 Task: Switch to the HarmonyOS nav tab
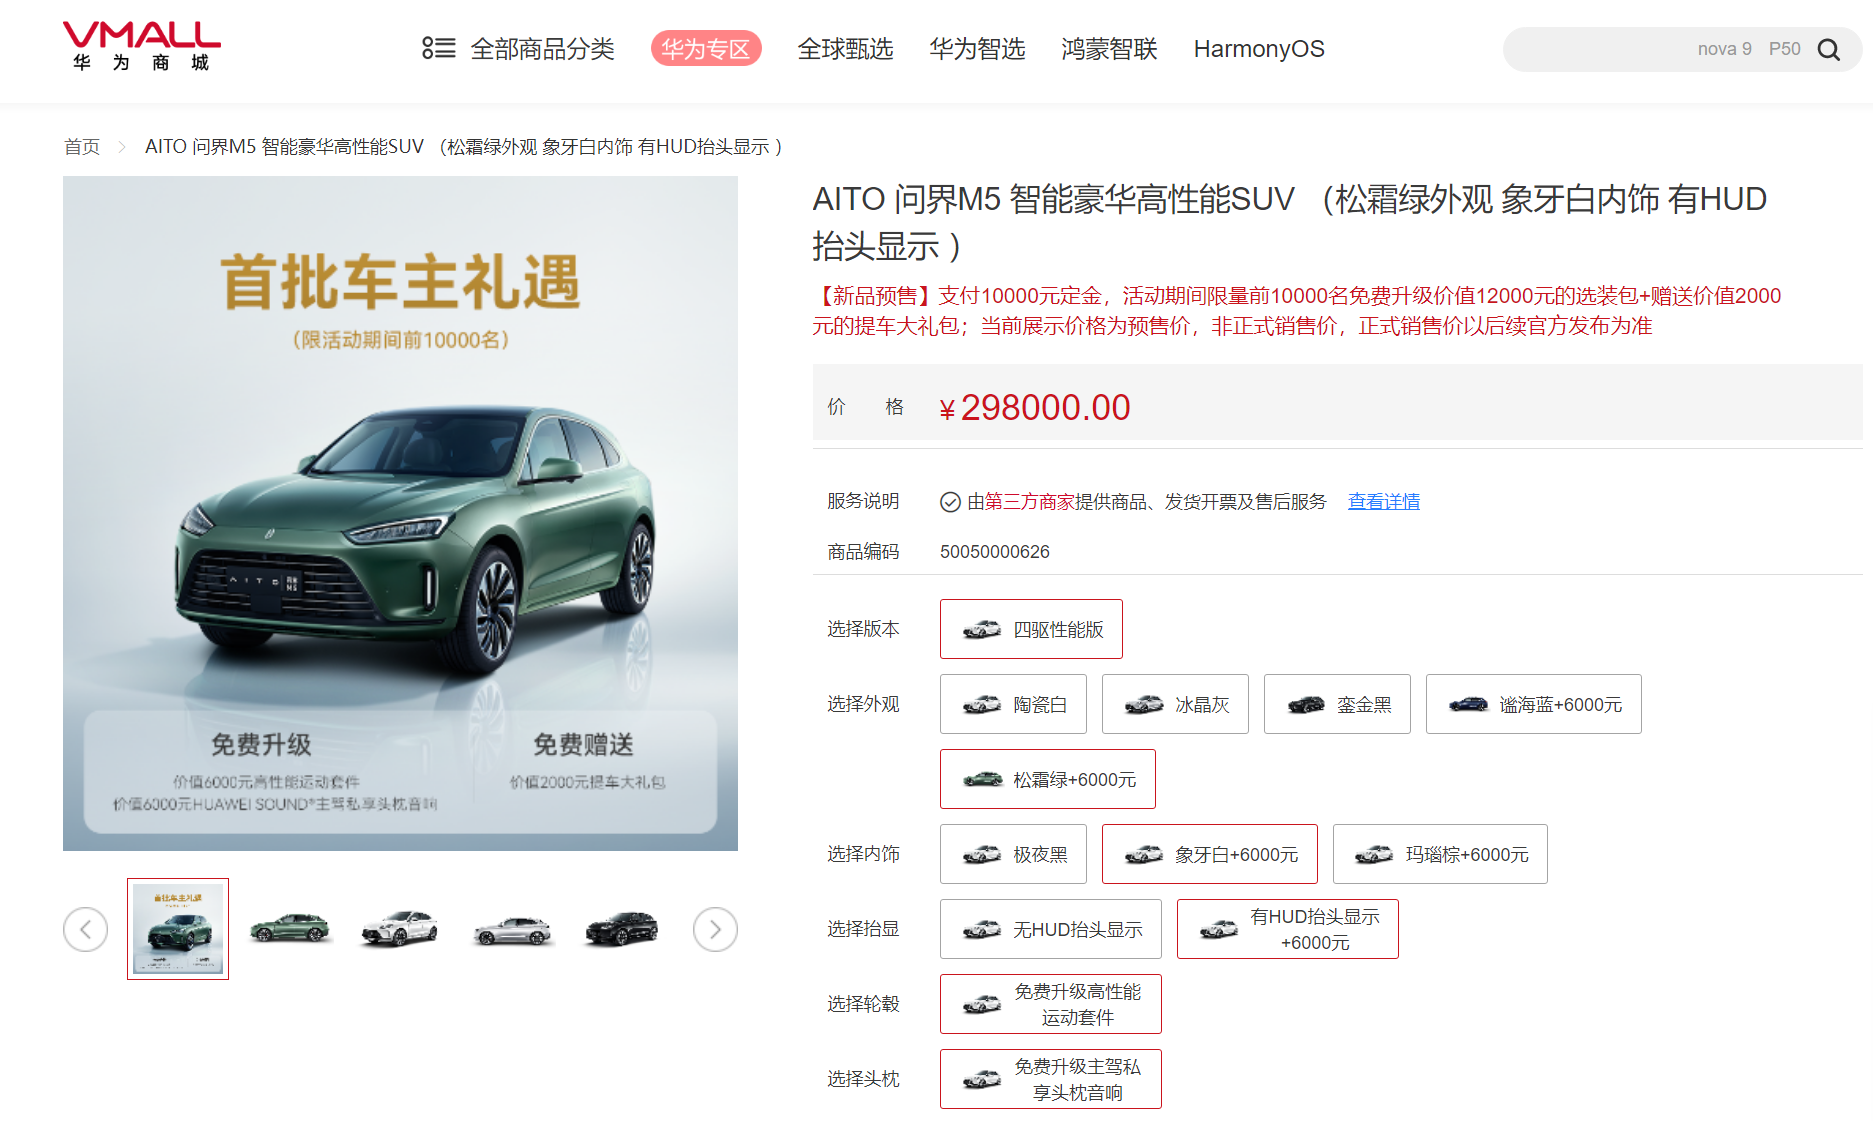[x=1258, y=48]
